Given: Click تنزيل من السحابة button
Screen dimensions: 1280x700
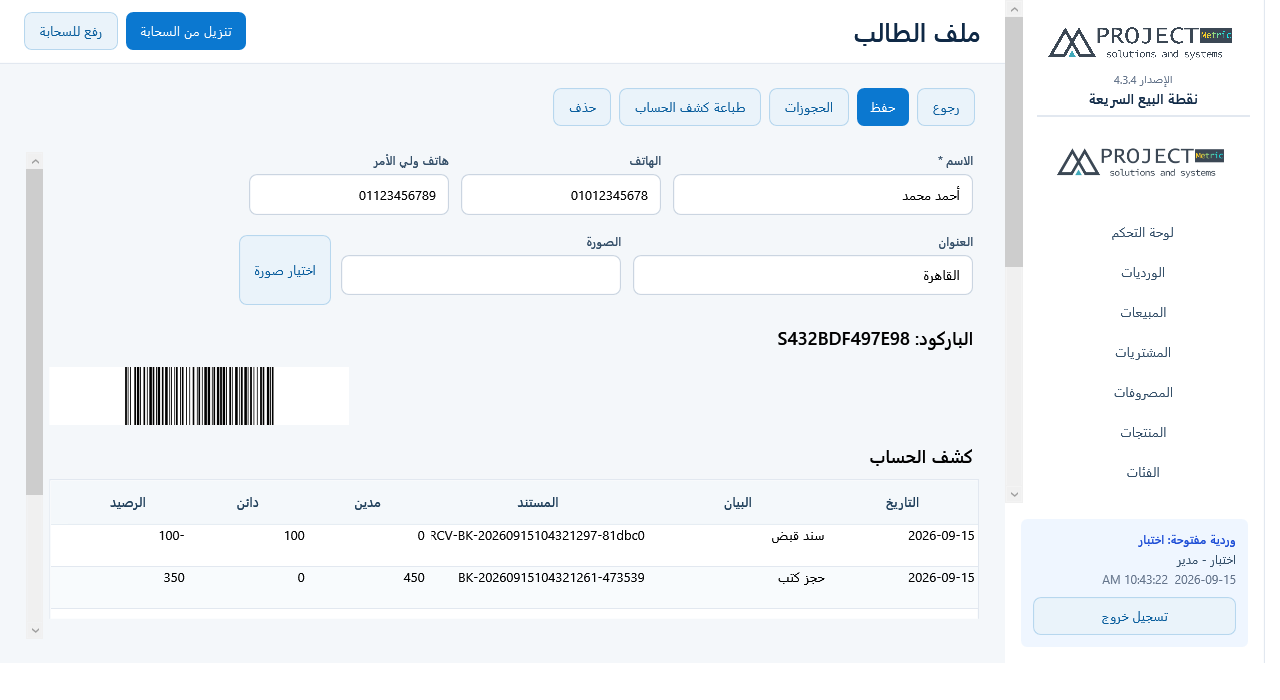Looking at the screenshot, I should coord(186,31).
